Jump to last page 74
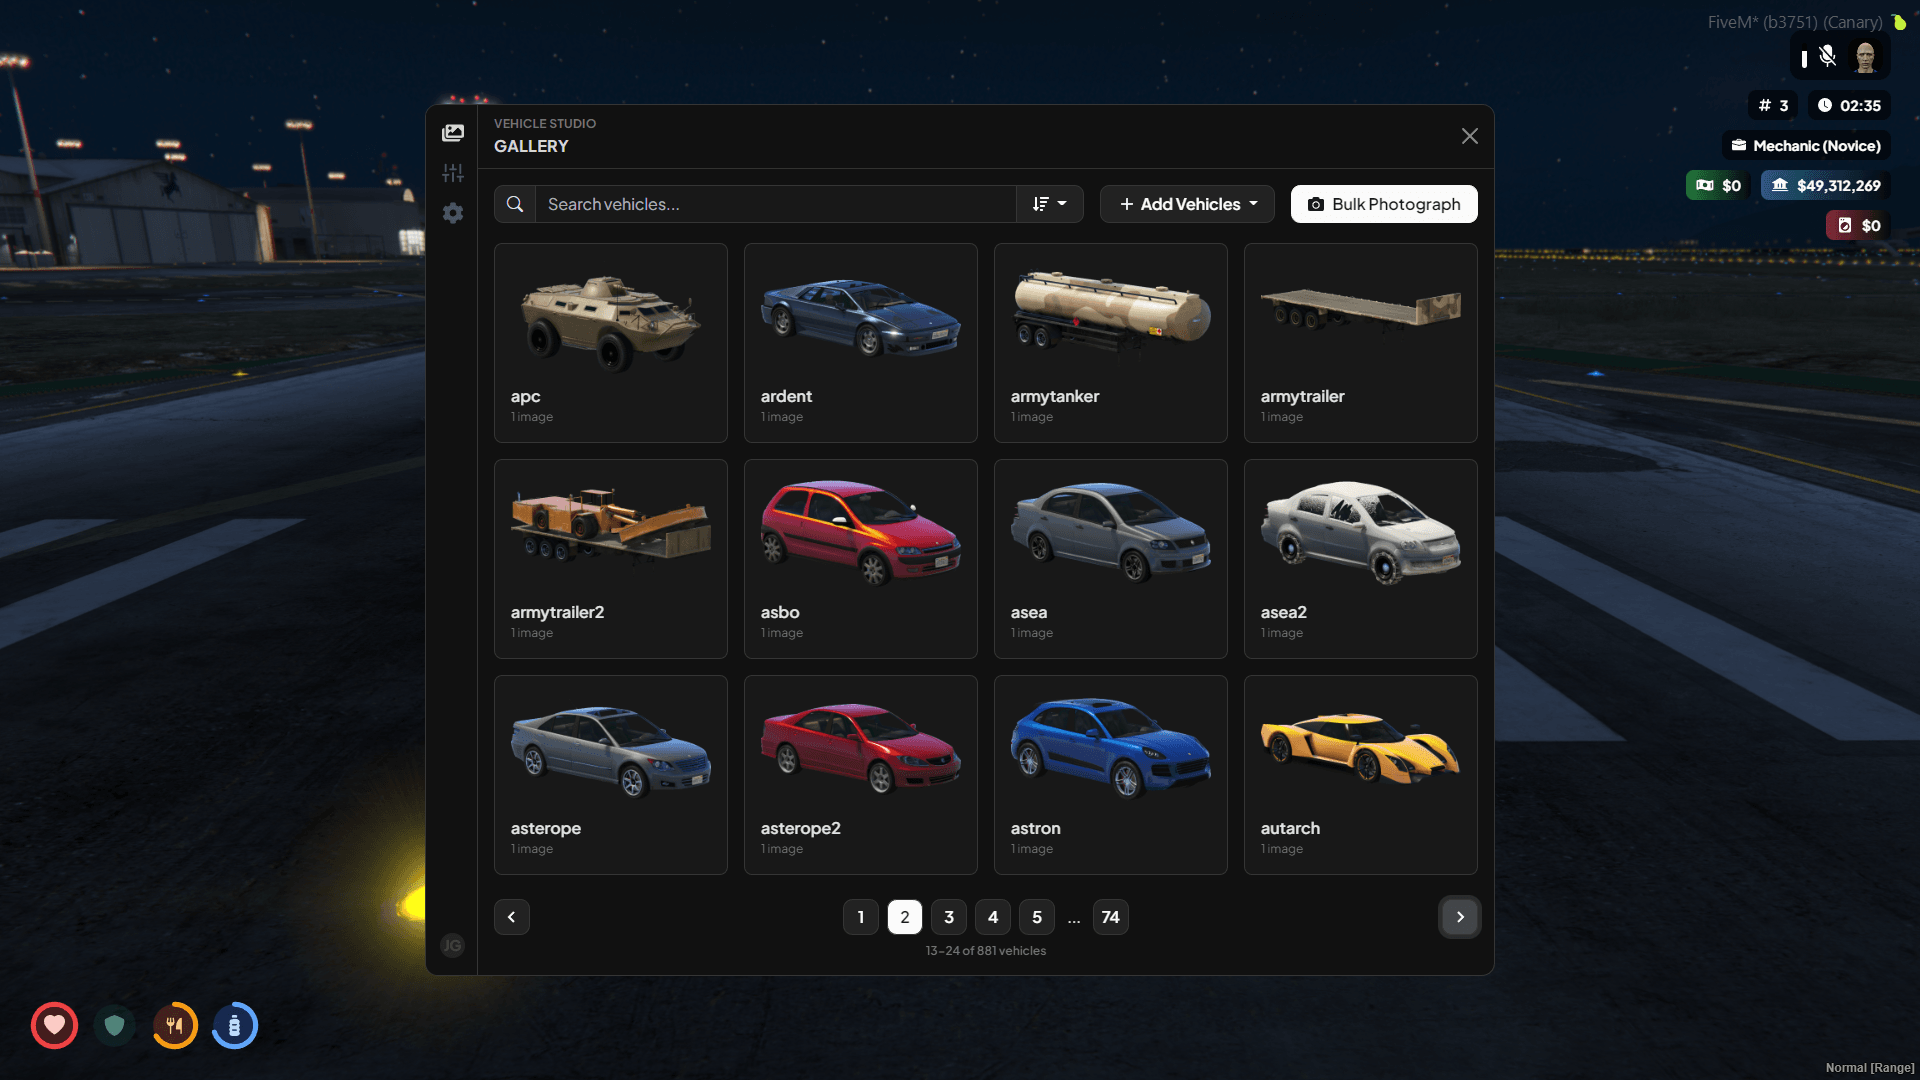 [1111, 917]
